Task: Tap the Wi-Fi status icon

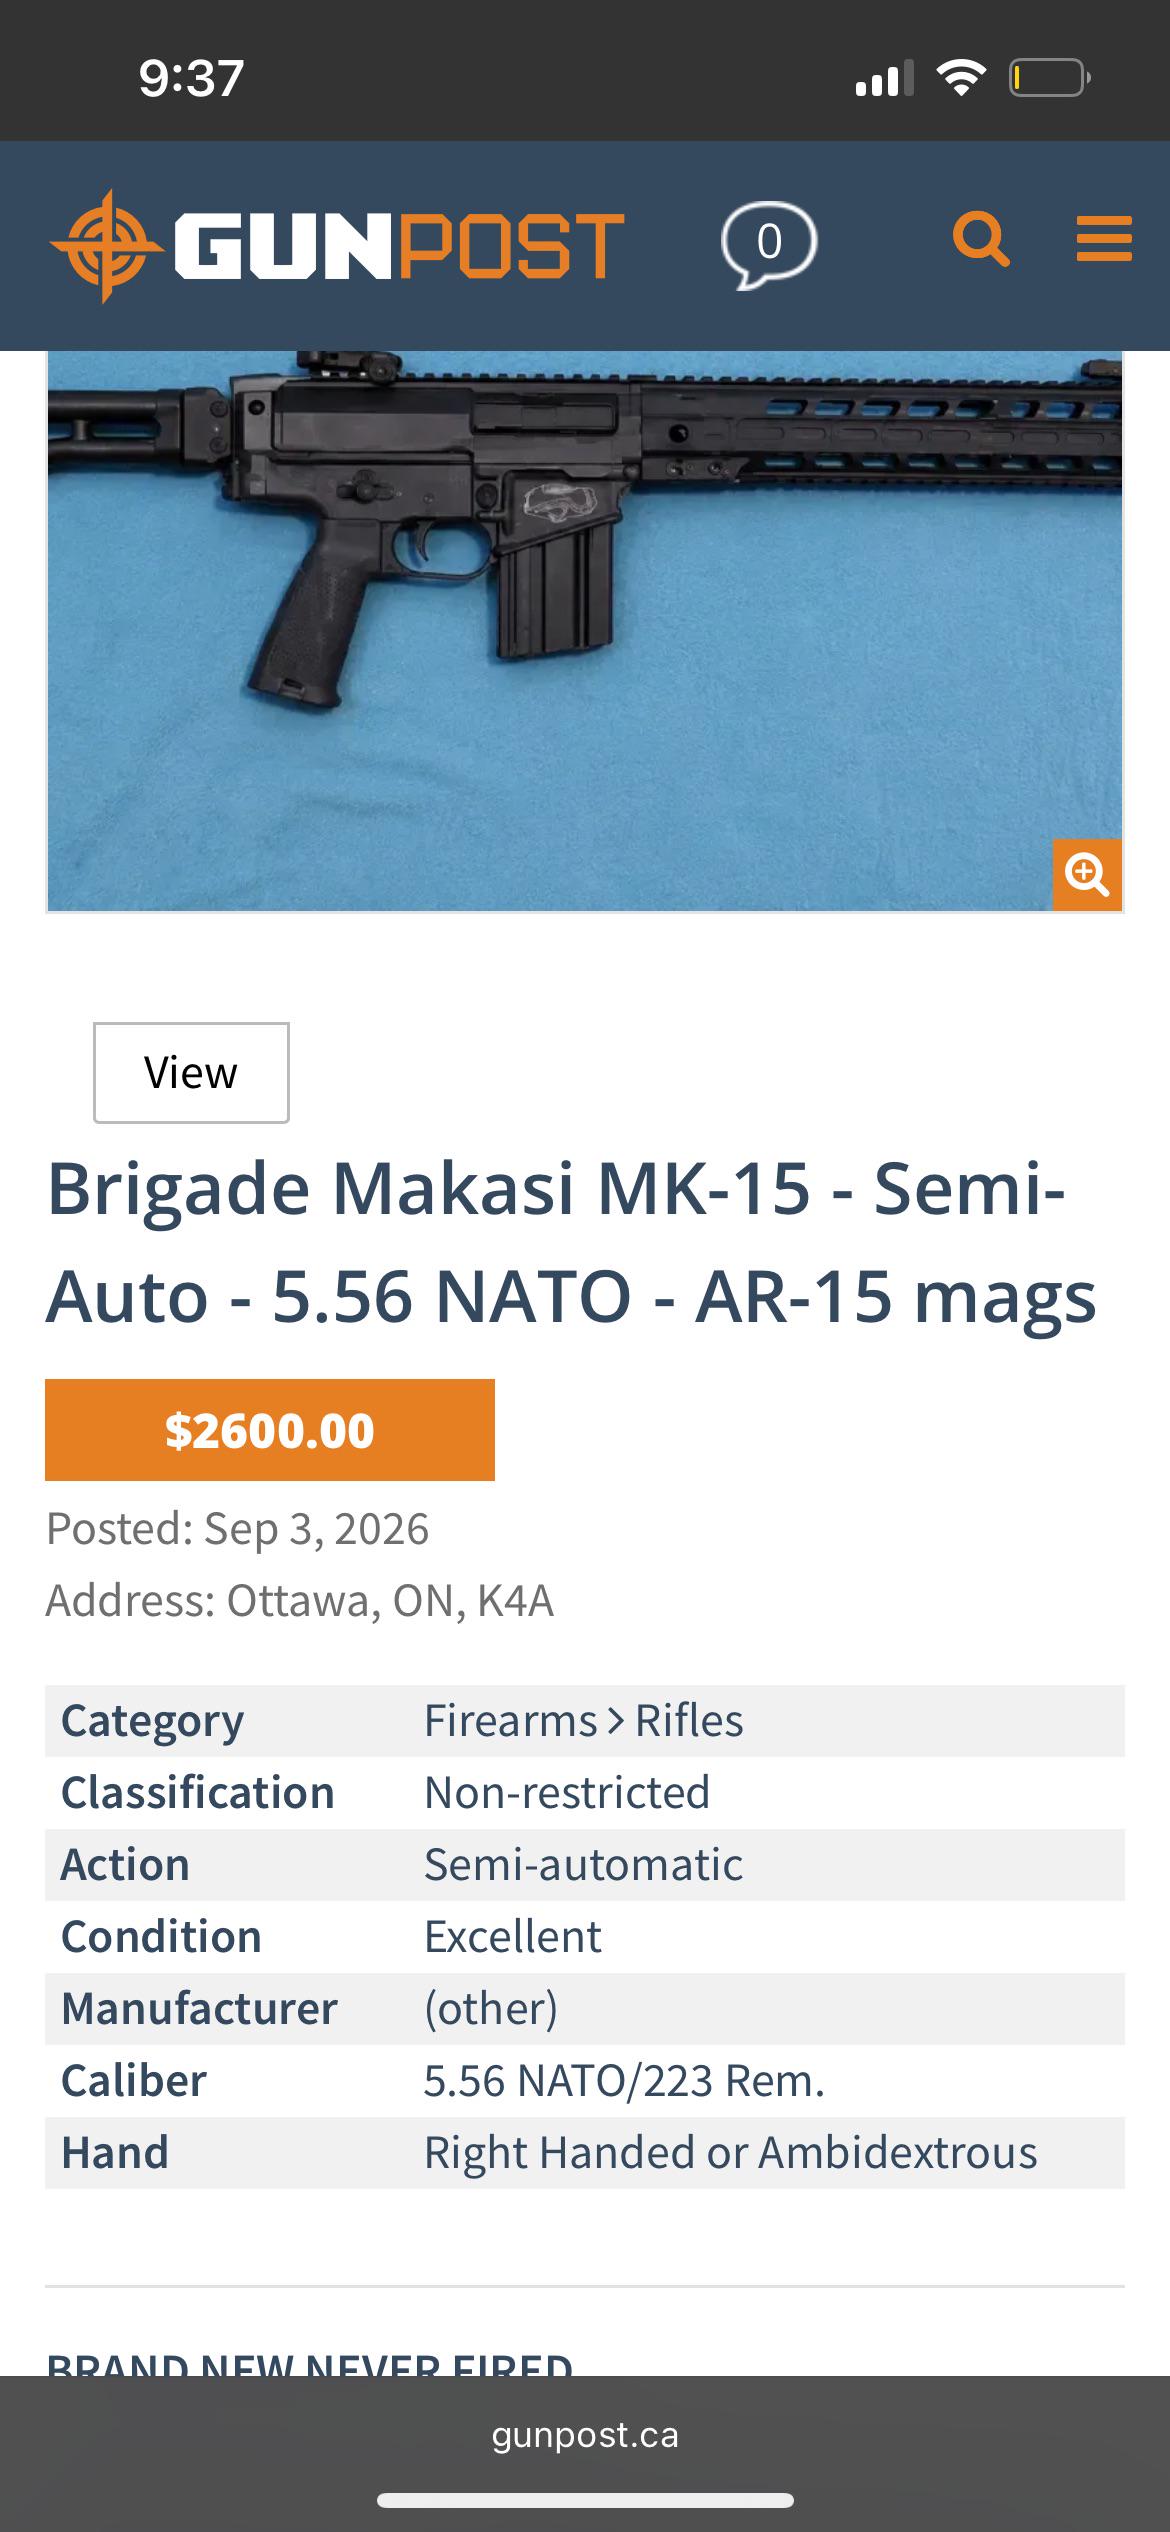Action: 960,77
